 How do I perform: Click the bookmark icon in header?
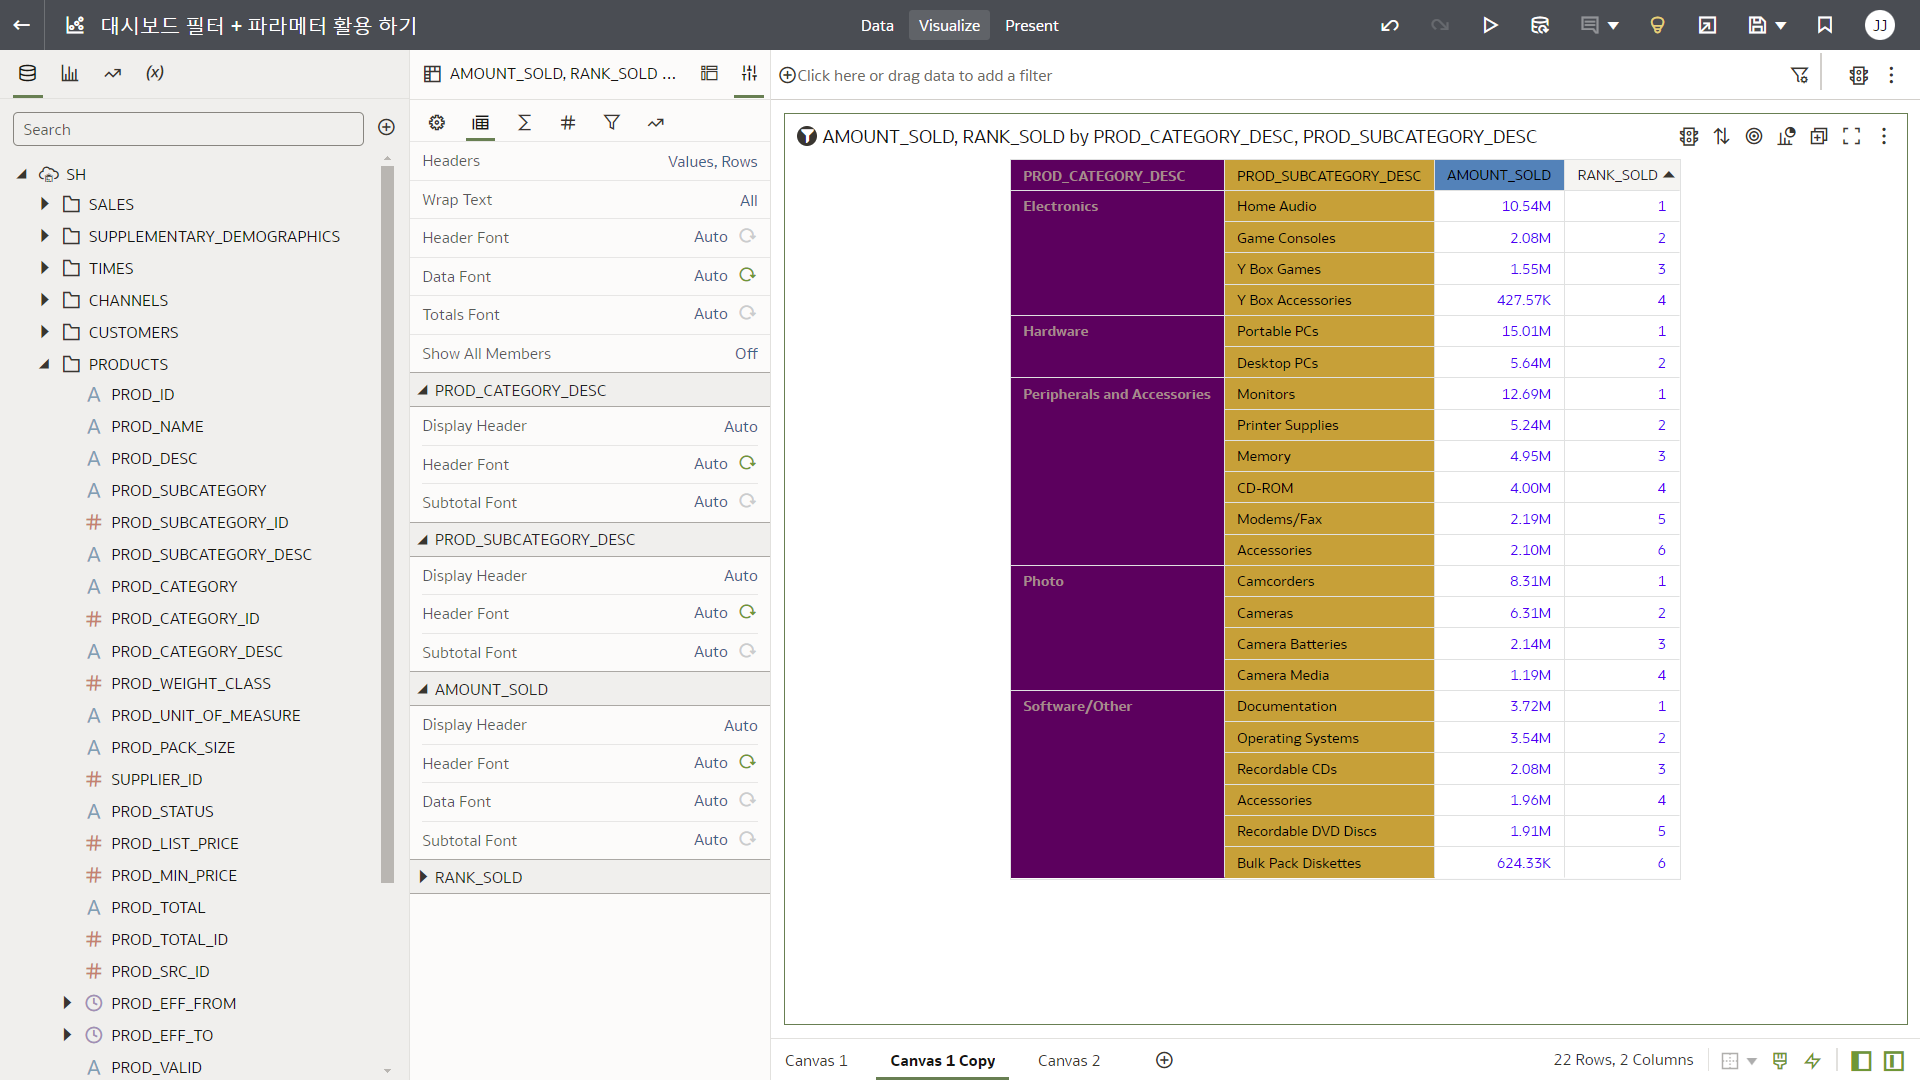coord(1825,25)
